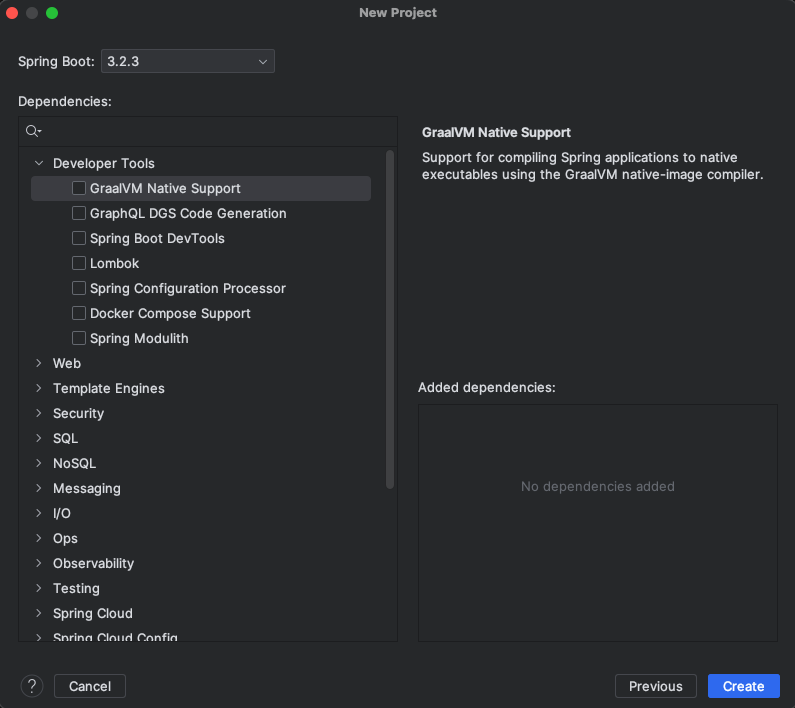Click the green window zoom button

coord(52,13)
